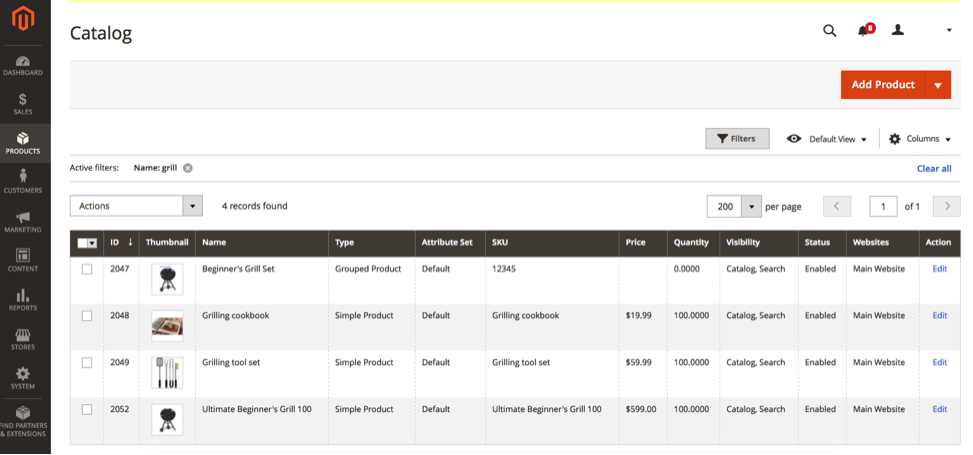
Task: Open the Columns settings menu
Action: pyautogui.click(x=920, y=139)
